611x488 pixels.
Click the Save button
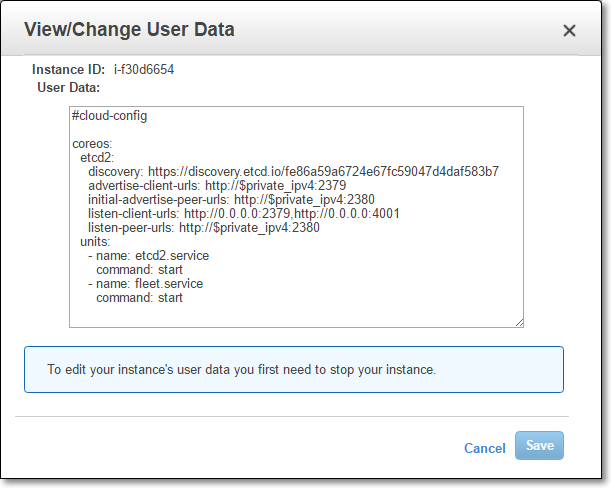(x=539, y=445)
